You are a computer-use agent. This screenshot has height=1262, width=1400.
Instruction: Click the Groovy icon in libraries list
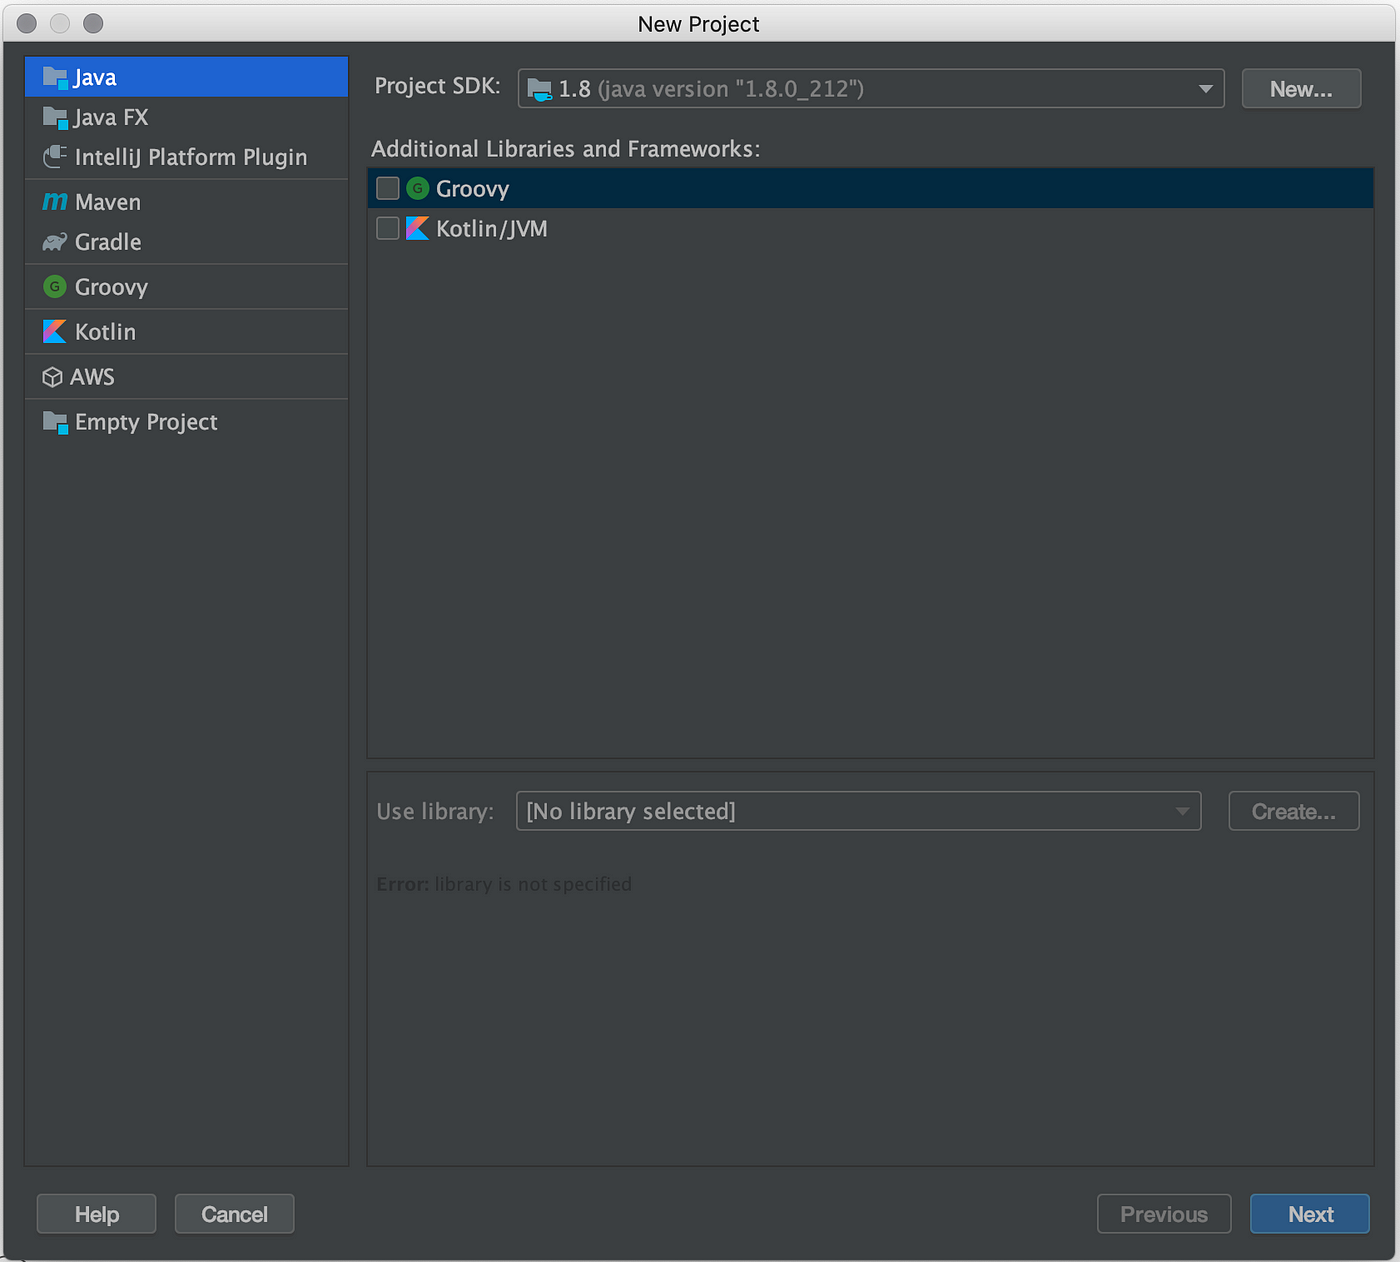418,188
